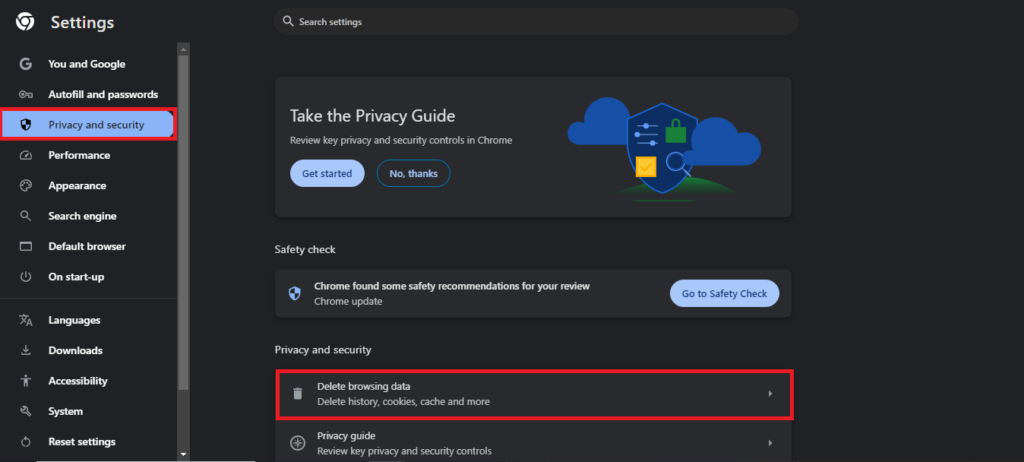Click Go to Safety Check button
1024x462 pixels.
(724, 293)
